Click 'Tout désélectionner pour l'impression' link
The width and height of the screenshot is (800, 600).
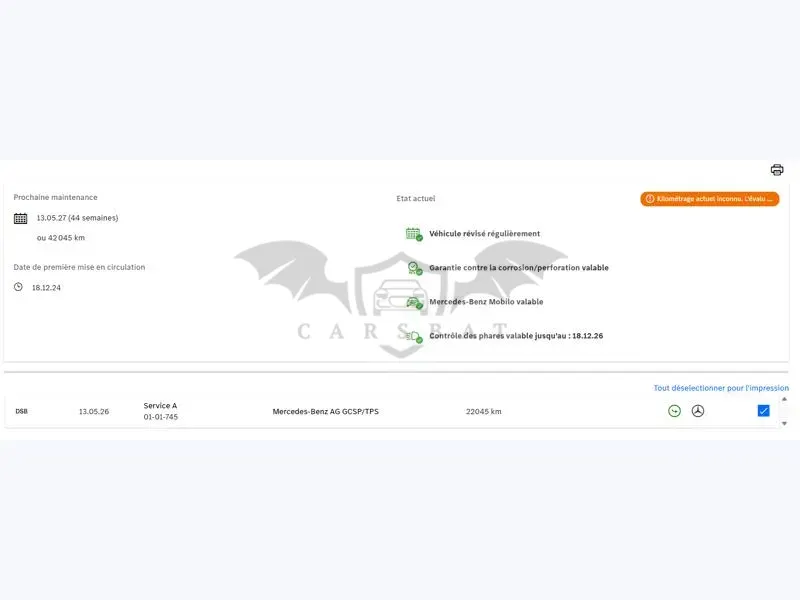(x=721, y=388)
